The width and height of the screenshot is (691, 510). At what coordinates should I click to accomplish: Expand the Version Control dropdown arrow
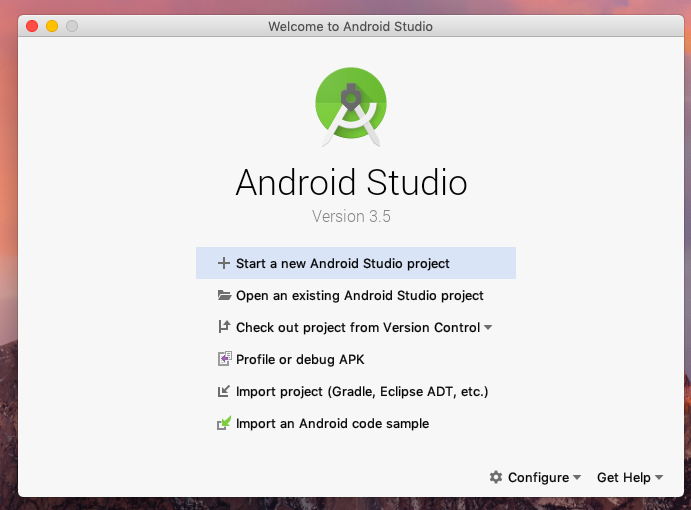[488, 328]
